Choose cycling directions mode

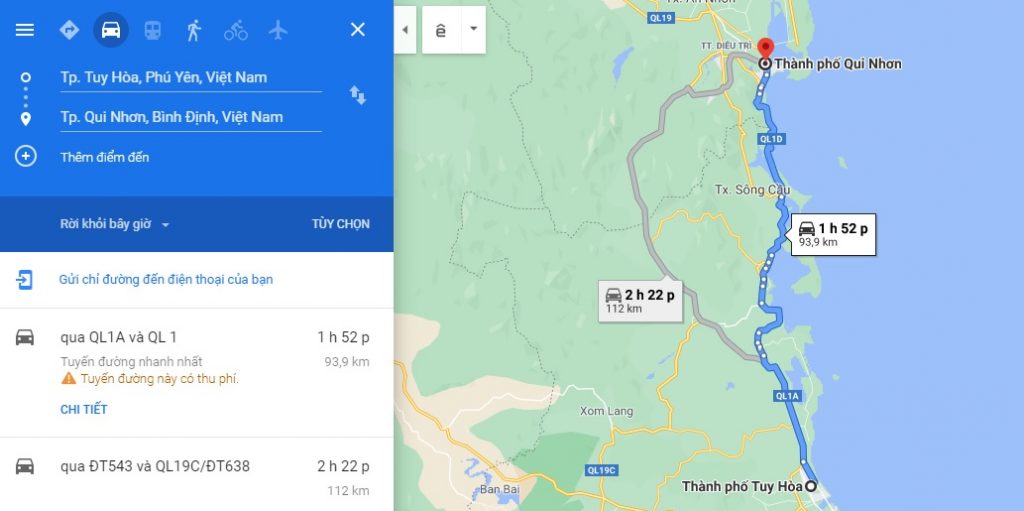coord(236,30)
